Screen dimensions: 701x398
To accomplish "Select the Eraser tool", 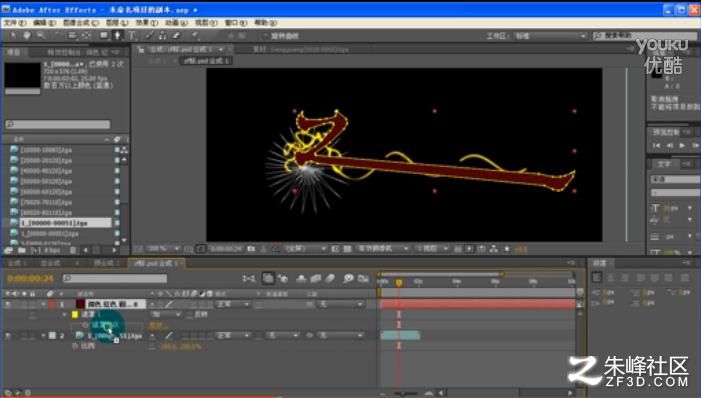I will (176, 35).
